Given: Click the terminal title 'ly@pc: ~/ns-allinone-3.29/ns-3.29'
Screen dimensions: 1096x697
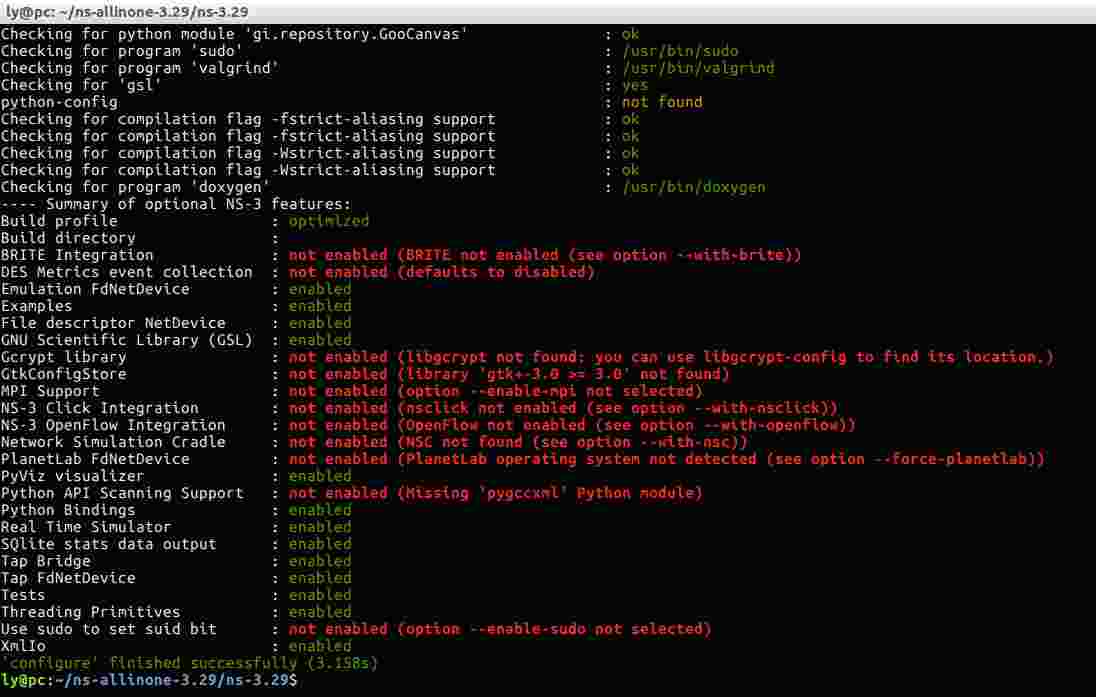Looking at the screenshot, I should (x=127, y=12).
